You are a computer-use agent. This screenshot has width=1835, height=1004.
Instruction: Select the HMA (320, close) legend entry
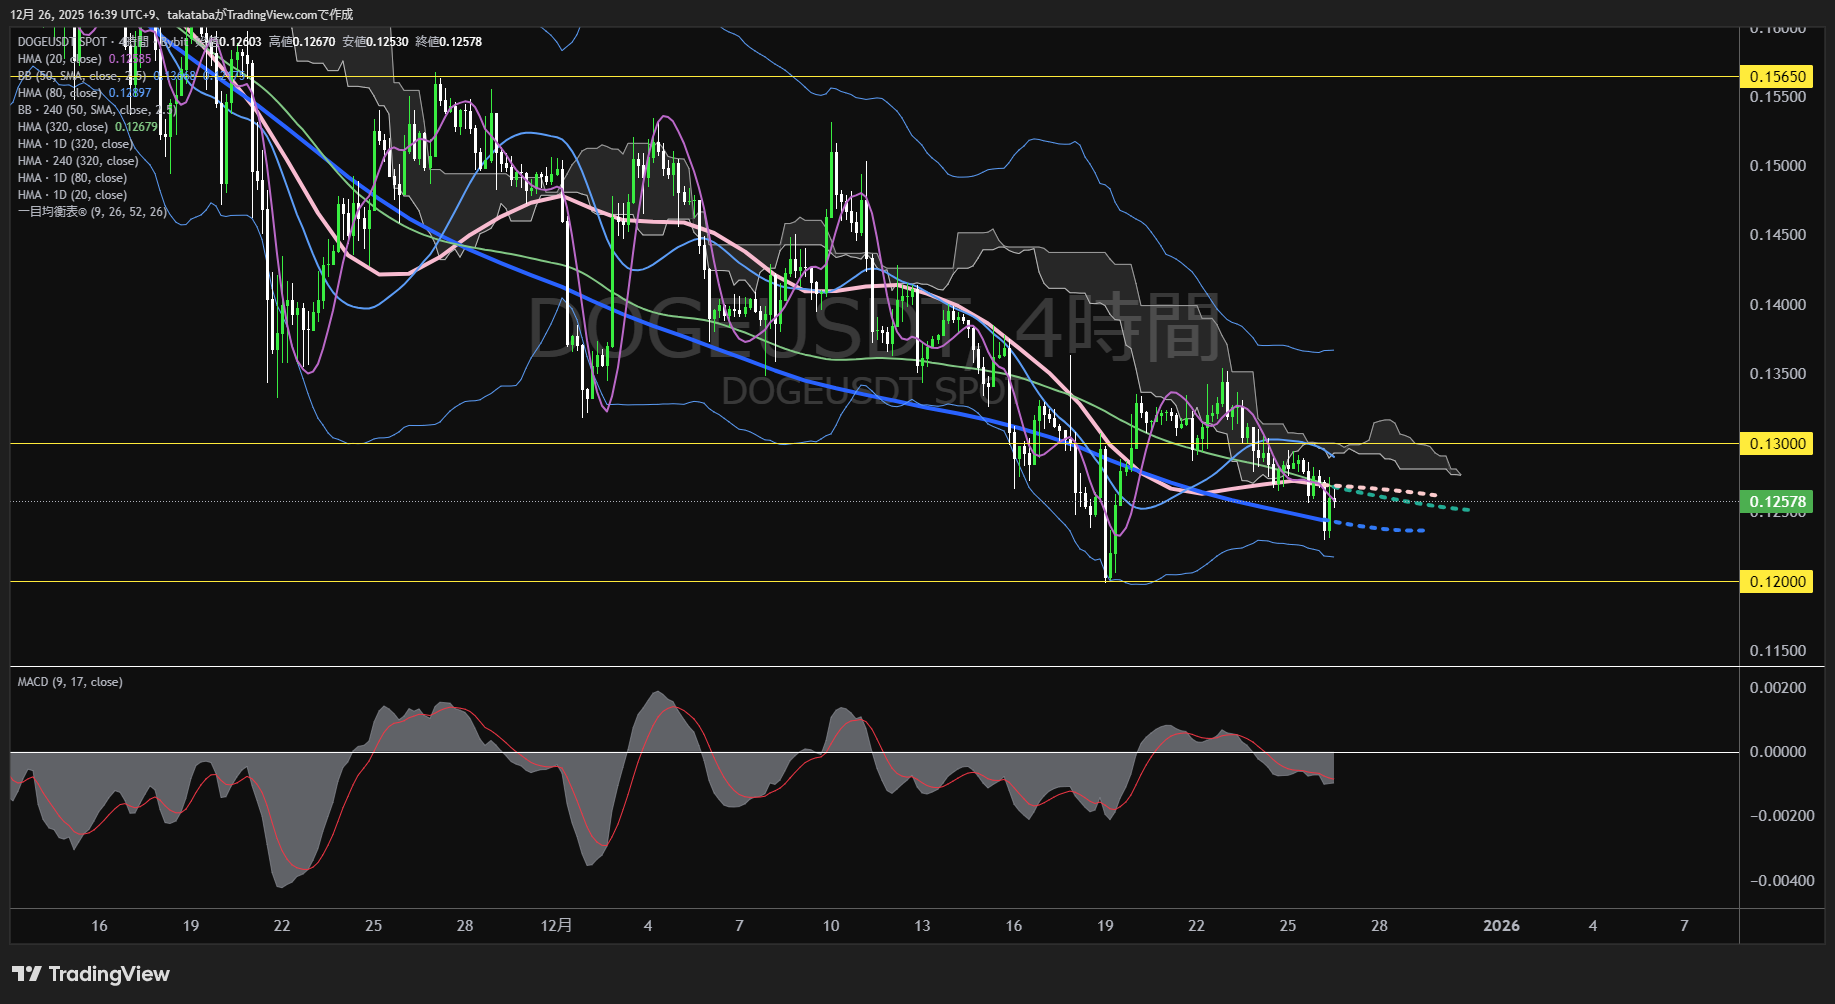pyautogui.click(x=63, y=127)
